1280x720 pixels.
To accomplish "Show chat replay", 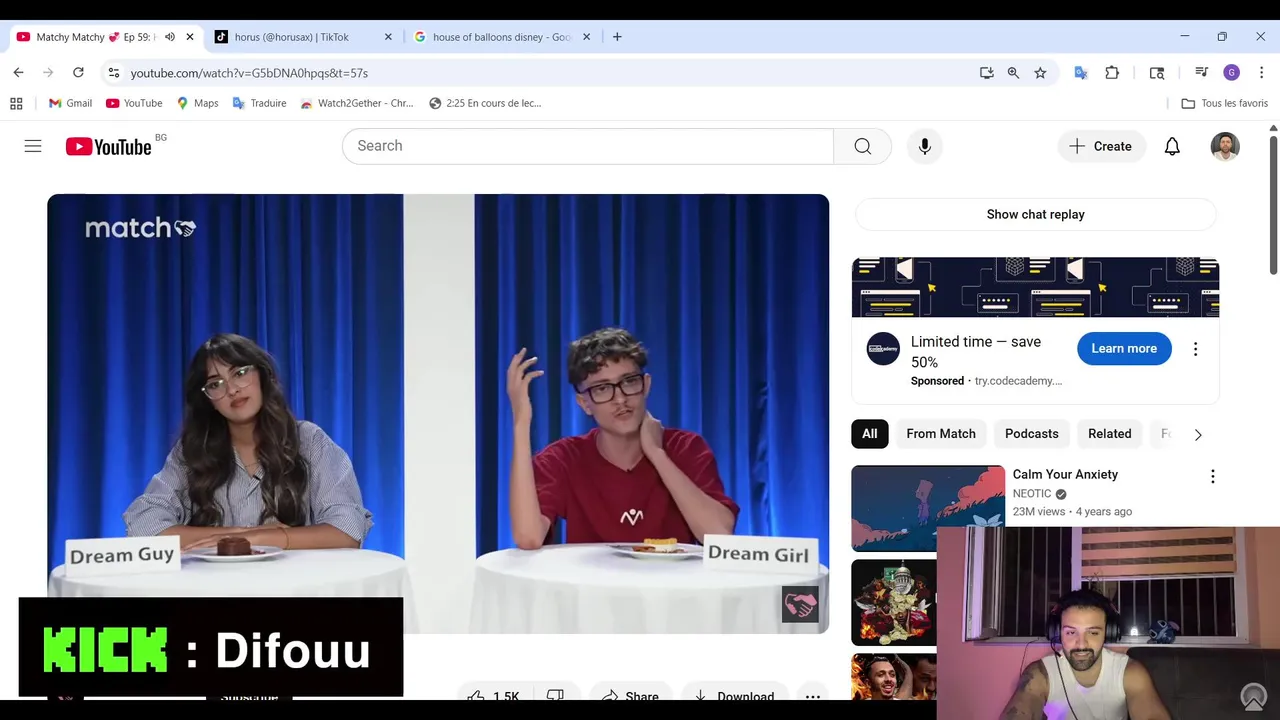I will pos(1035,214).
